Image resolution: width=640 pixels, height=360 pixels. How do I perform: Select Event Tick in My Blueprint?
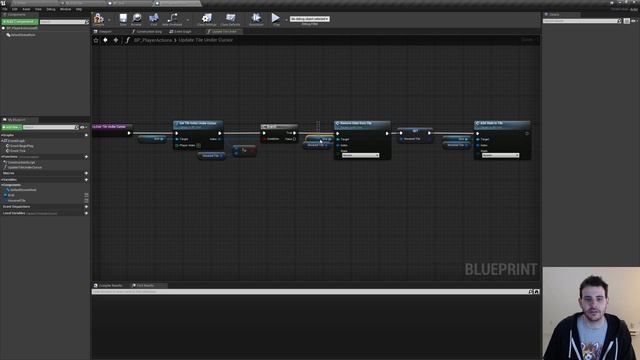point(17,151)
